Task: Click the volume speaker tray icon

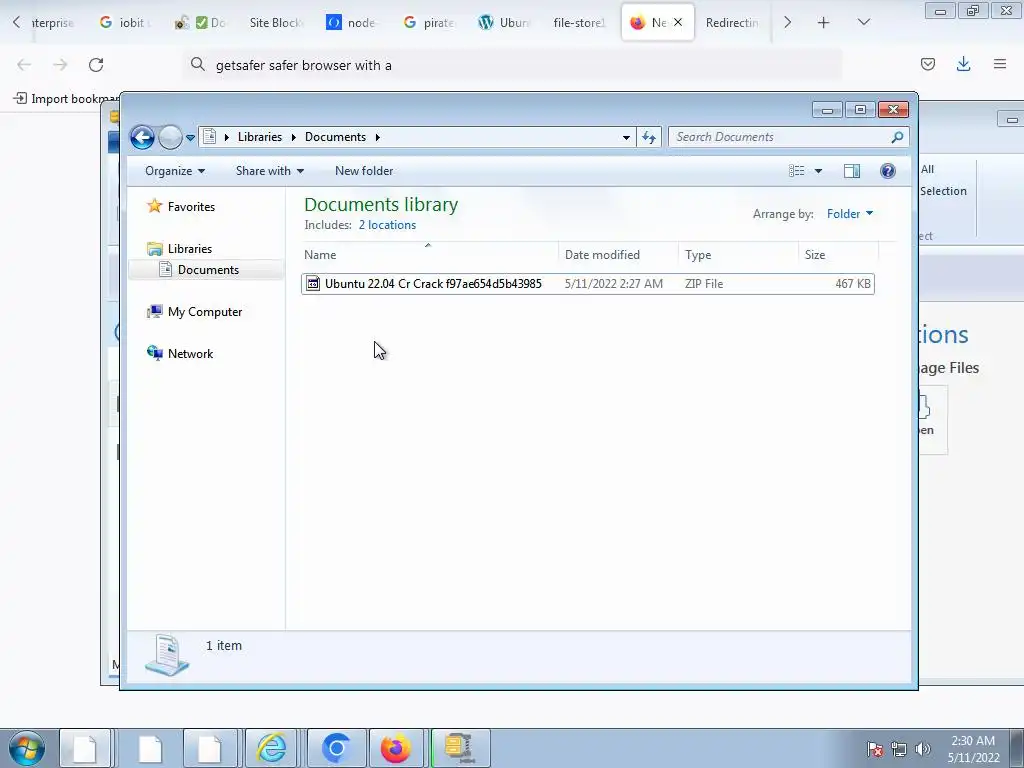Action: (923, 749)
